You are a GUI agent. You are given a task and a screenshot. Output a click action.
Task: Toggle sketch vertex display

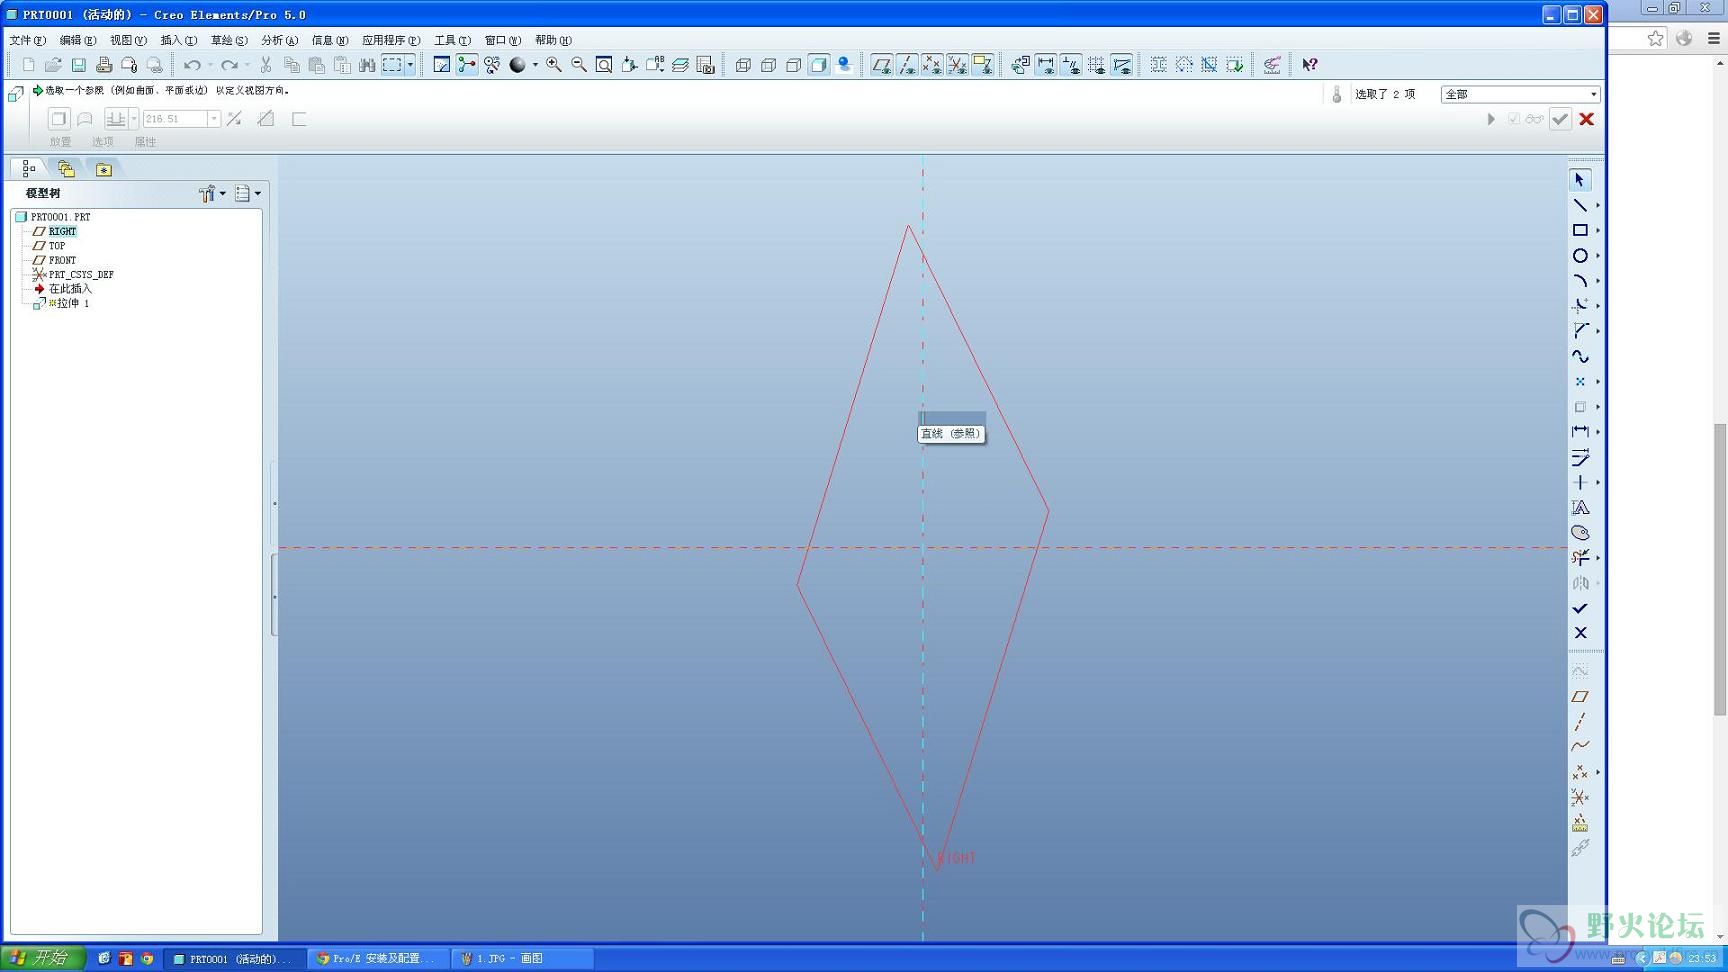pyautogui.click(x=1122, y=65)
